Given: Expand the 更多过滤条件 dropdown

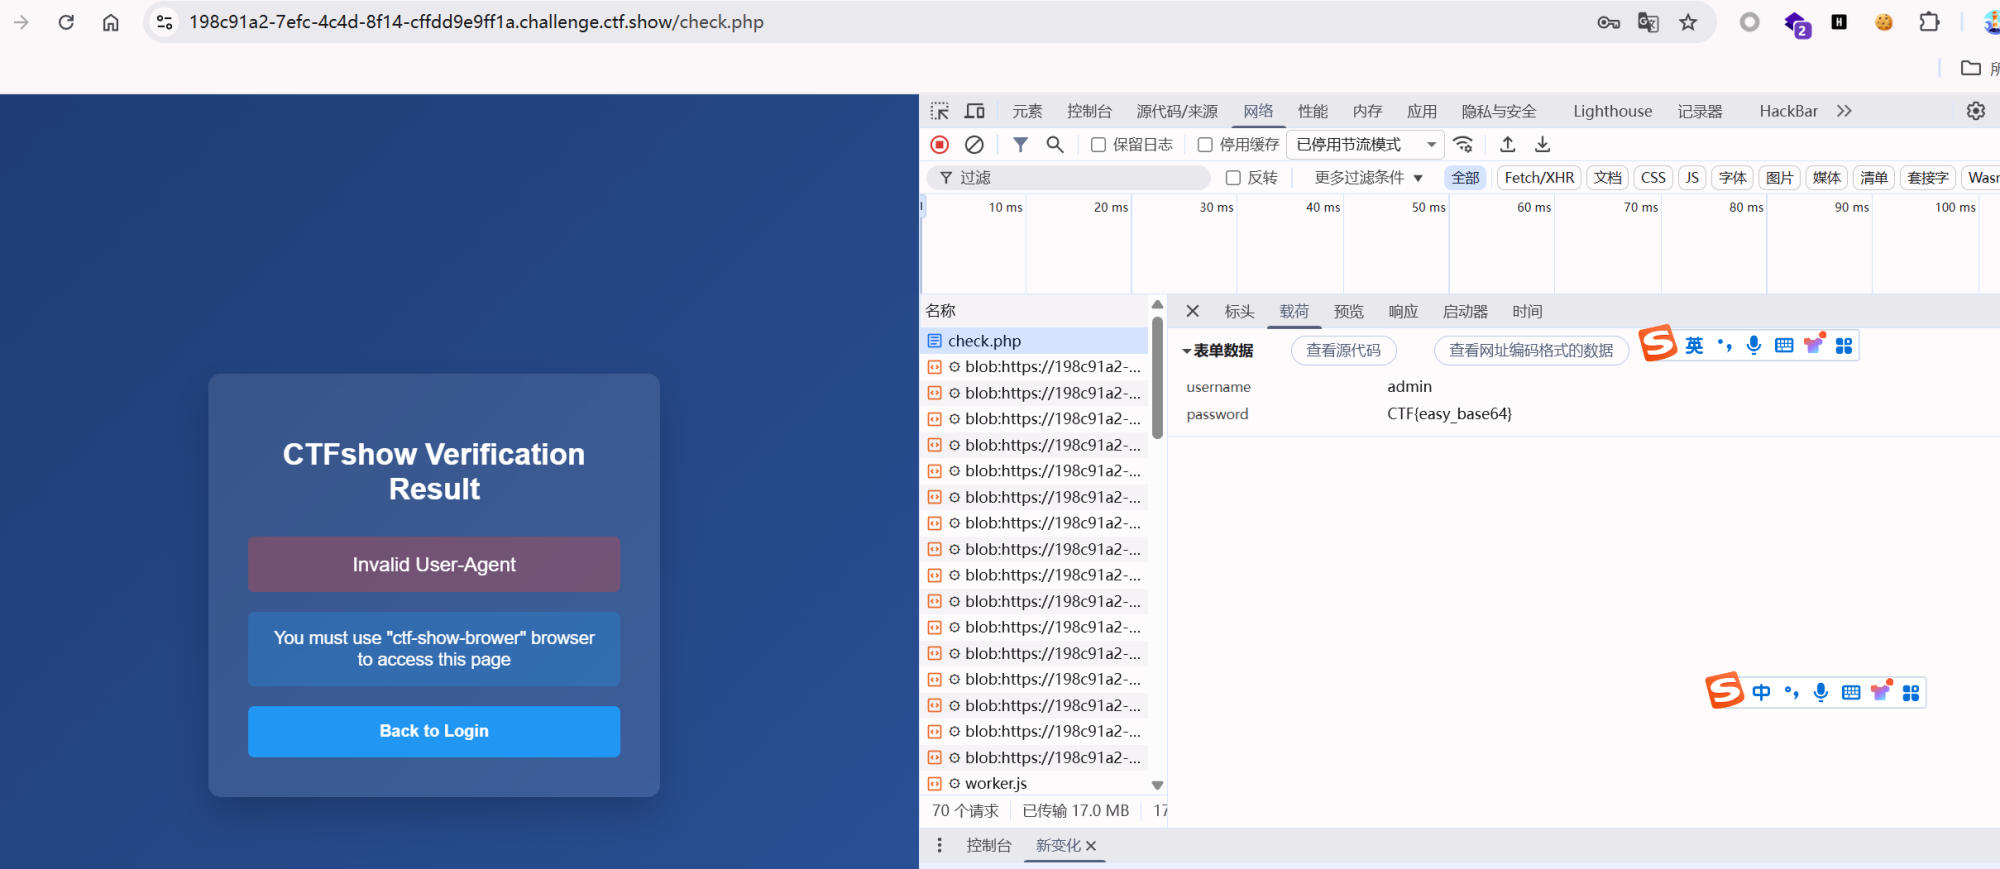Looking at the screenshot, I should click(x=1367, y=178).
